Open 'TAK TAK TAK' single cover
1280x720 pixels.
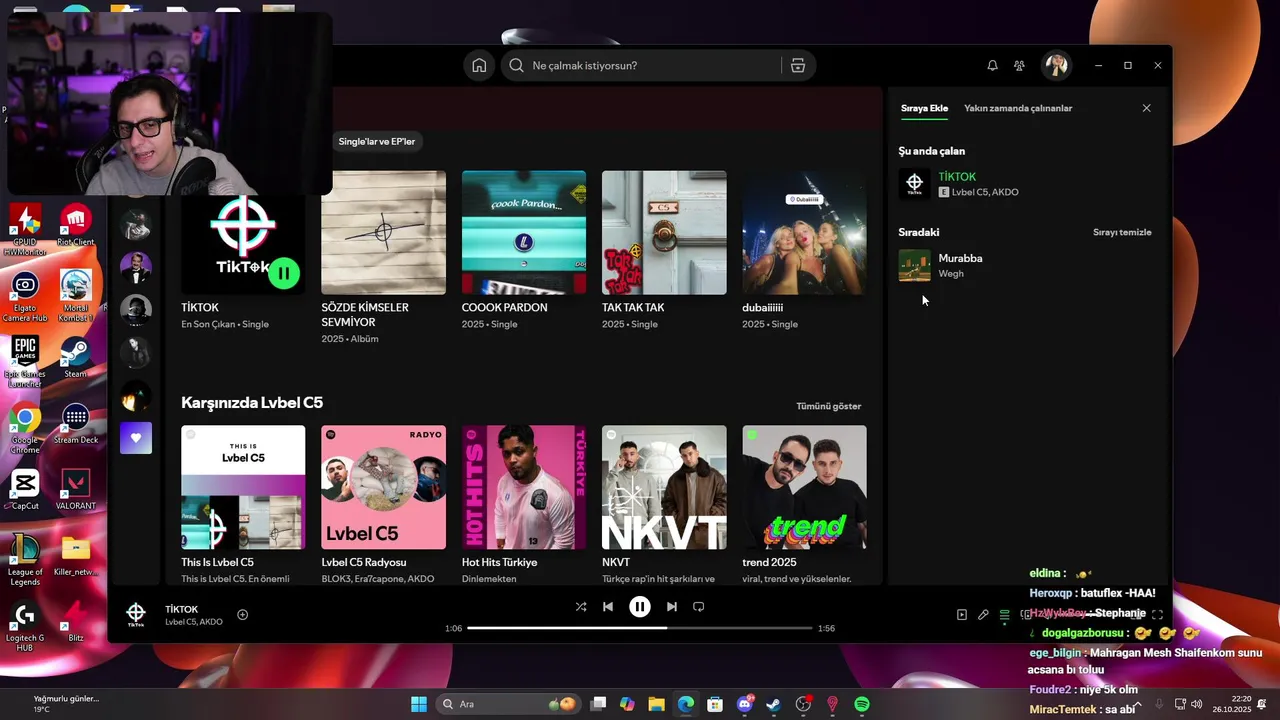tap(664, 232)
